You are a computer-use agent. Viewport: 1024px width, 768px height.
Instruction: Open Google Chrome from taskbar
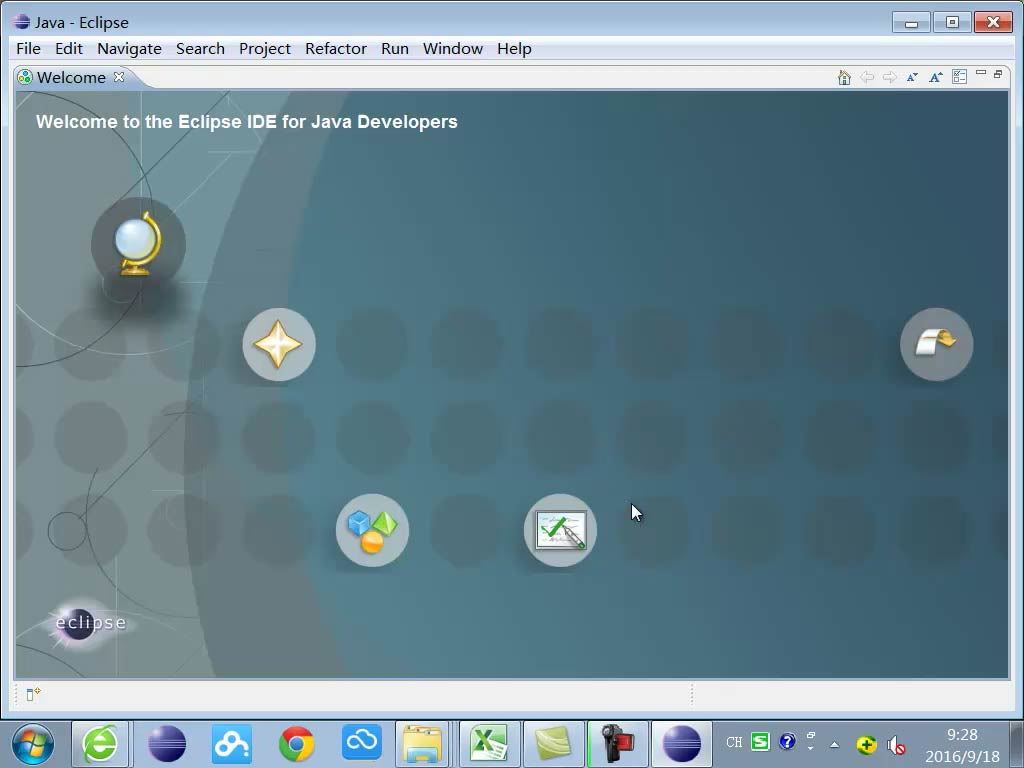pos(296,744)
